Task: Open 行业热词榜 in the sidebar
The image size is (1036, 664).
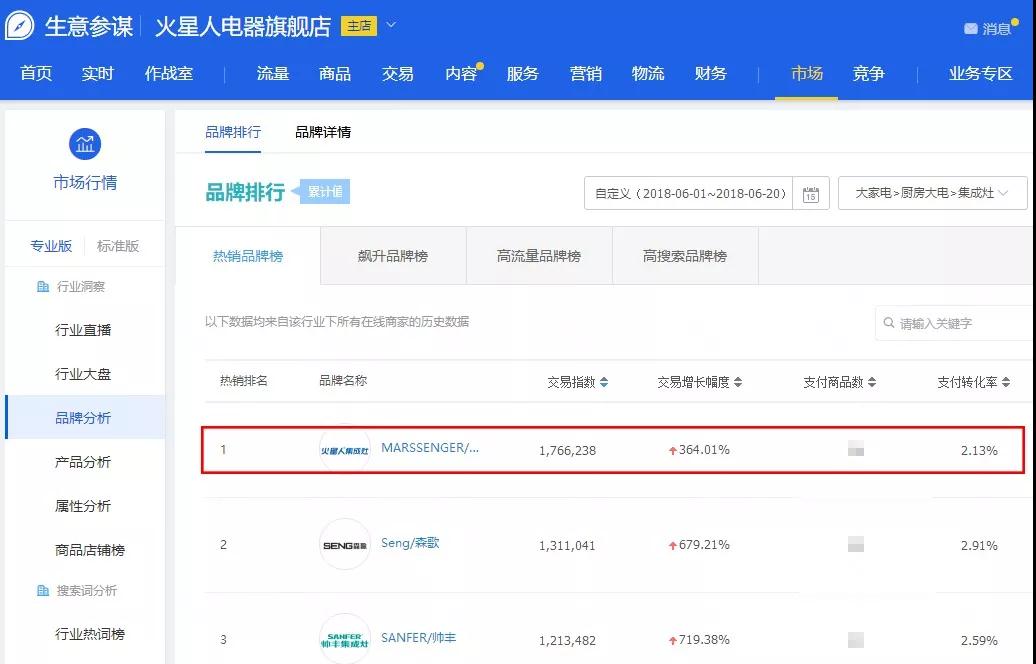Action: click(x=90, y=634)
